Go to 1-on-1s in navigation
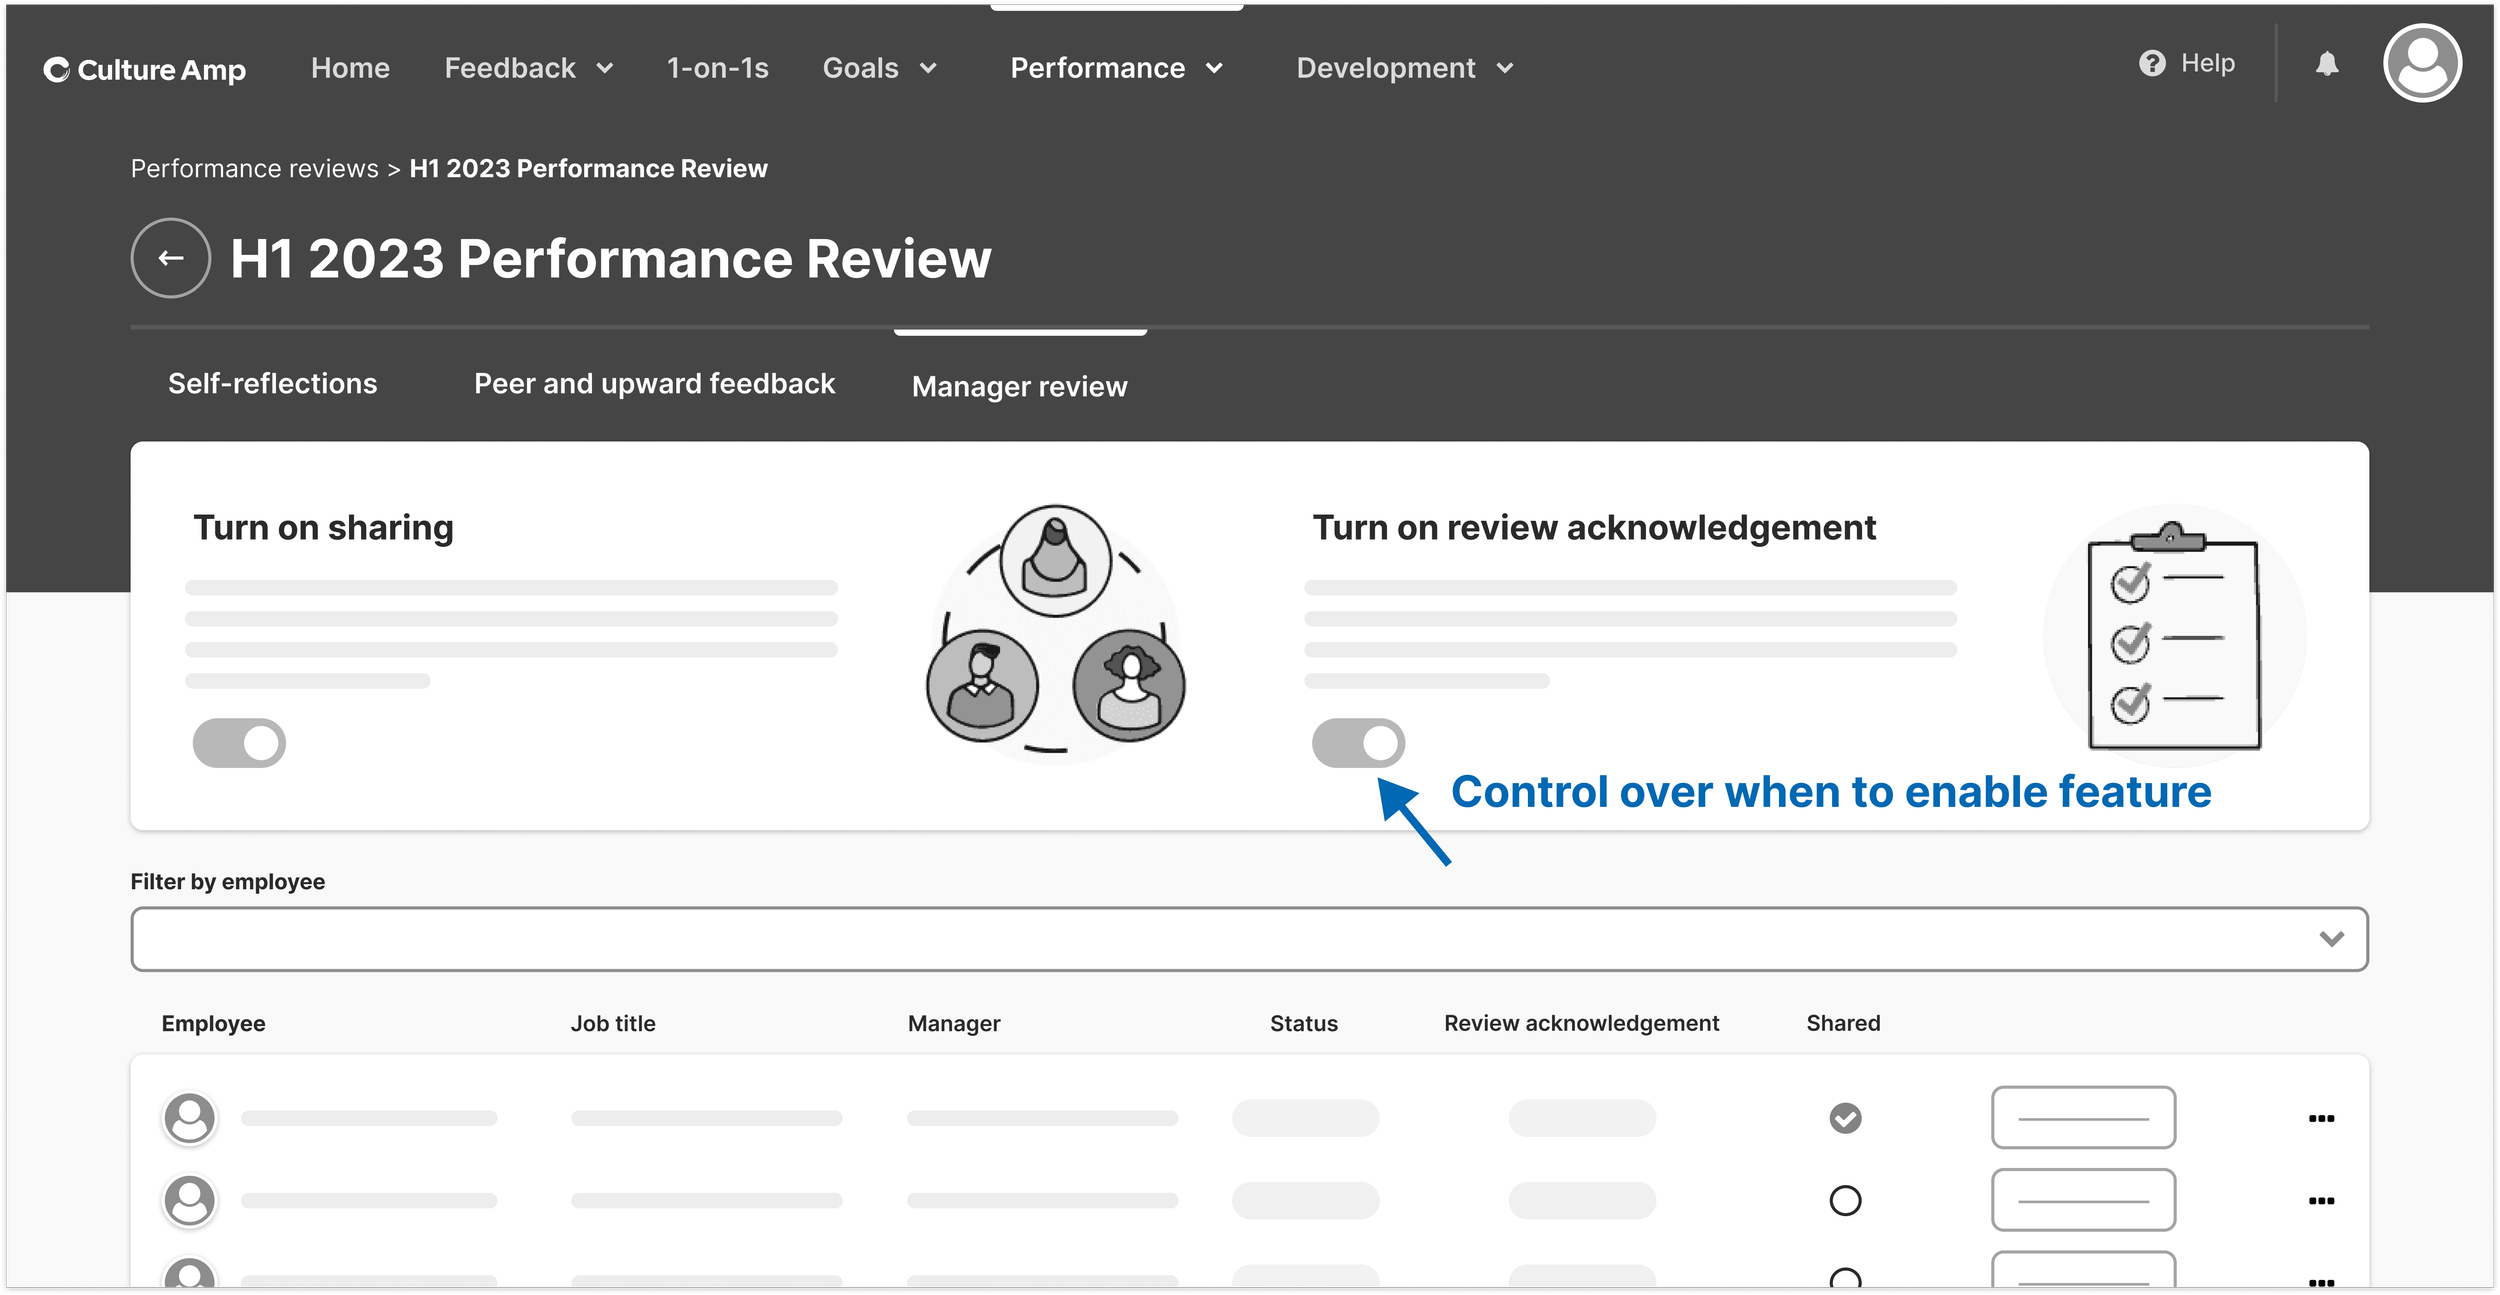 click(717, 68)
